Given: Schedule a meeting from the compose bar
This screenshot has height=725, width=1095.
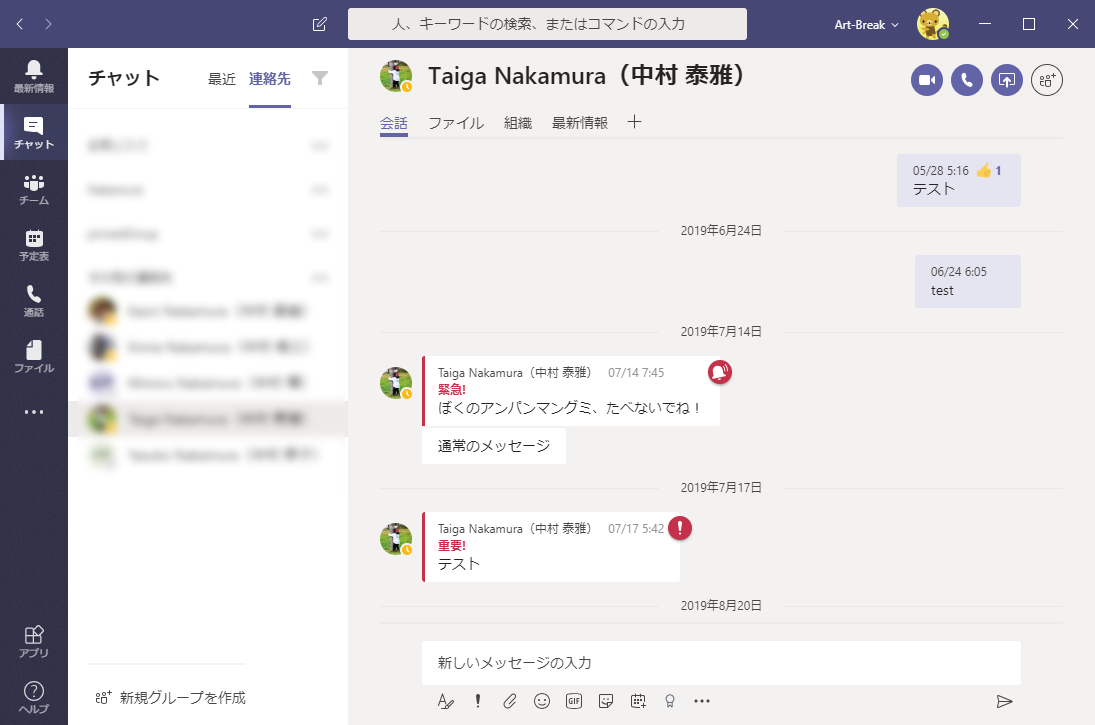Looking at the screenshot, I should pyautogui.click(x=637, y=702).
